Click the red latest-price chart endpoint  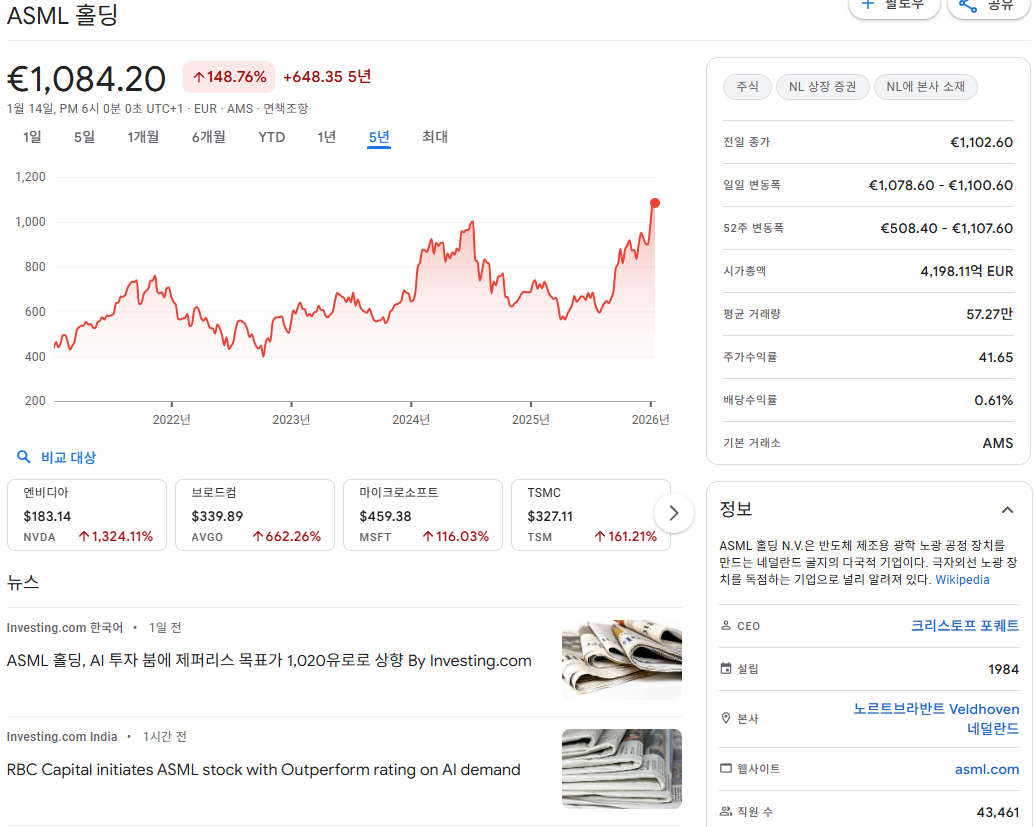coord(655,203)
